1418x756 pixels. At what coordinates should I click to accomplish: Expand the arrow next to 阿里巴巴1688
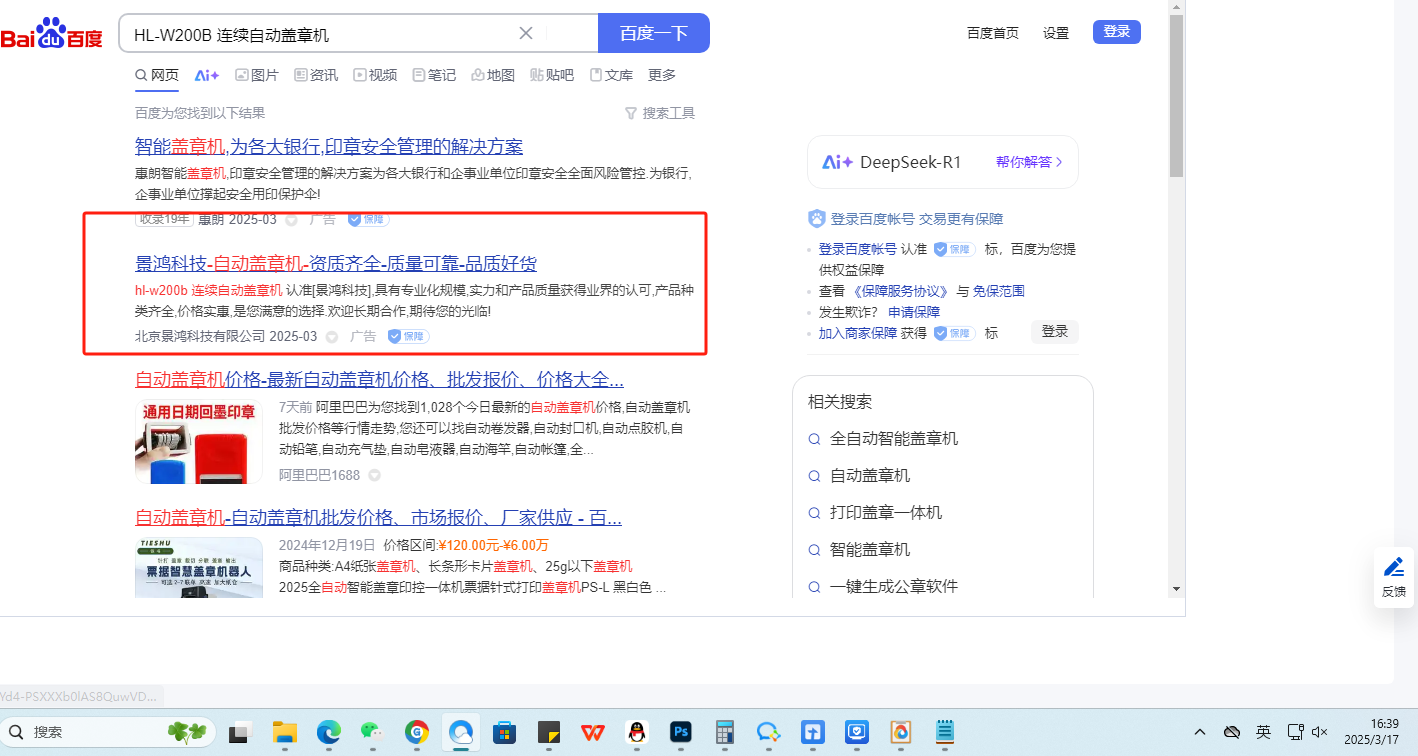(375, 476)
